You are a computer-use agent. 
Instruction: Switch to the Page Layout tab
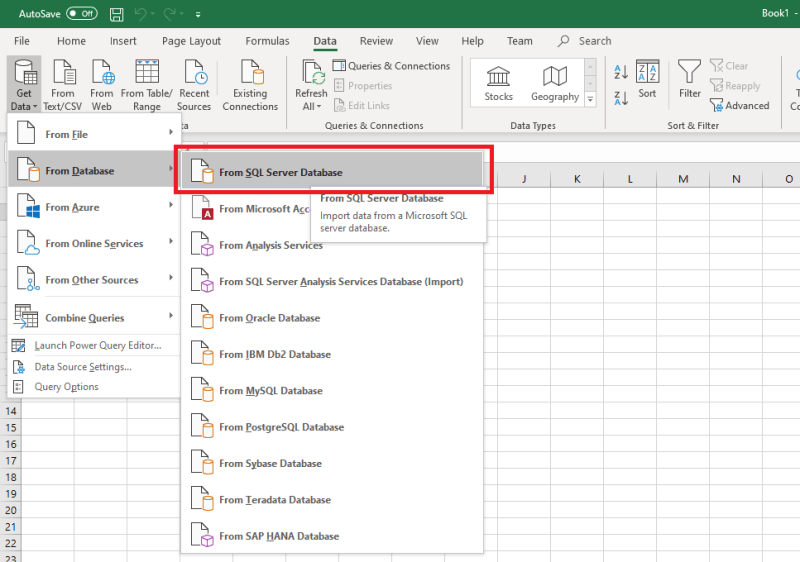coord(191,41)
